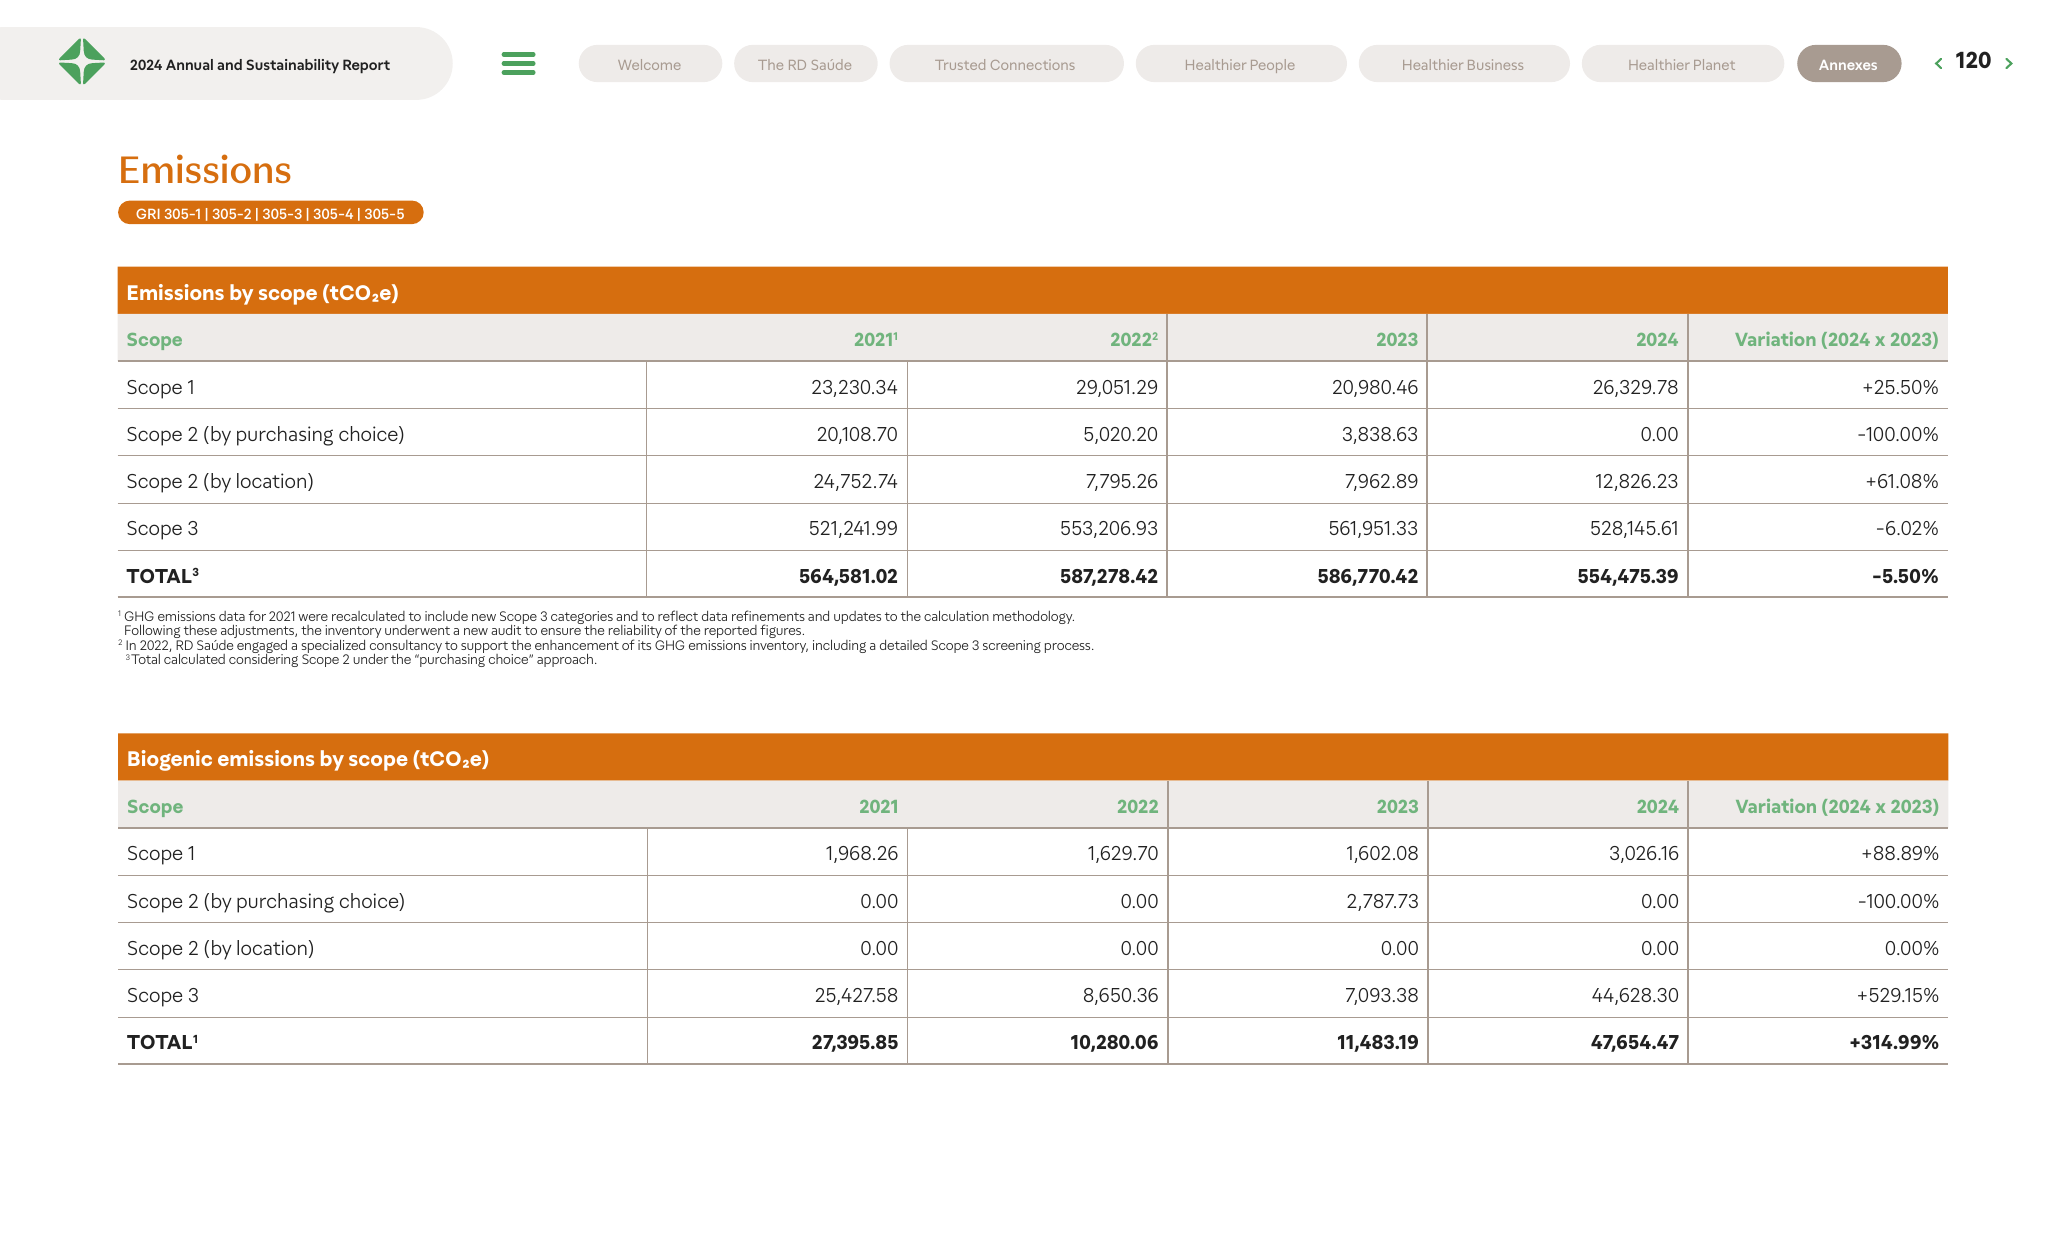Click the value 561,951.33
This screenshot has width=2067, height=1241.
(1372, 528)
